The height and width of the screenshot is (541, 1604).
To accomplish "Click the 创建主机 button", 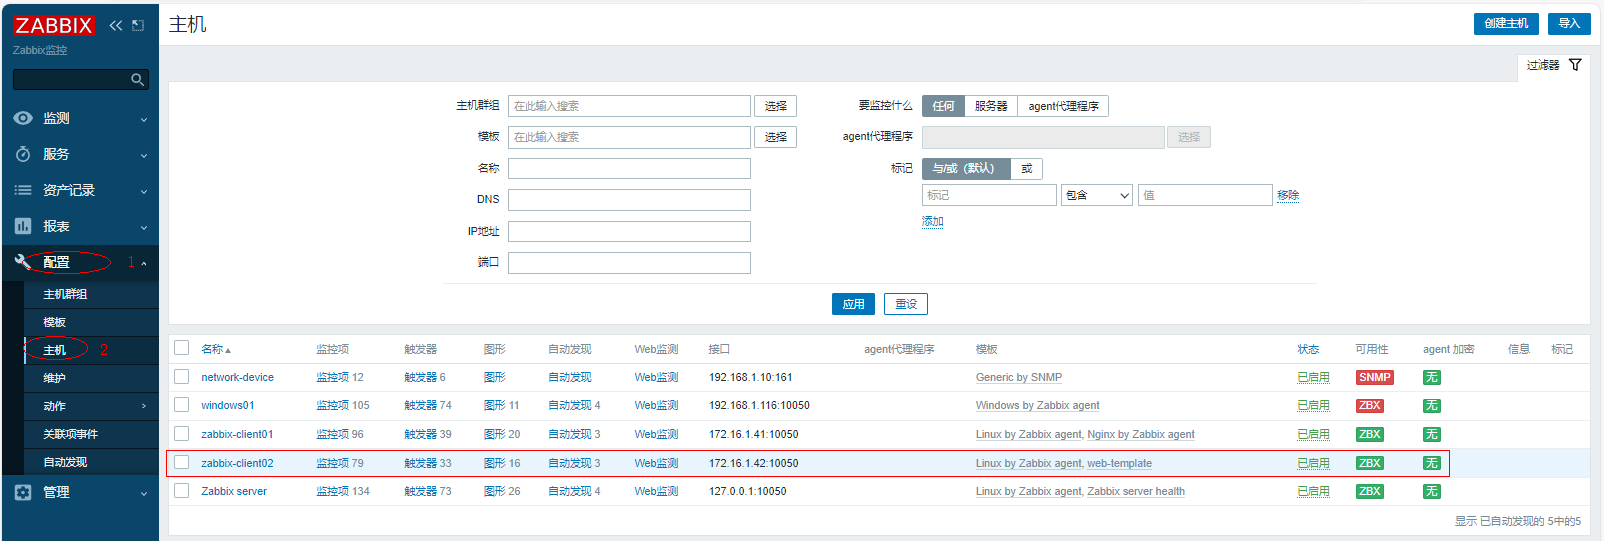I will [1505, 23].
